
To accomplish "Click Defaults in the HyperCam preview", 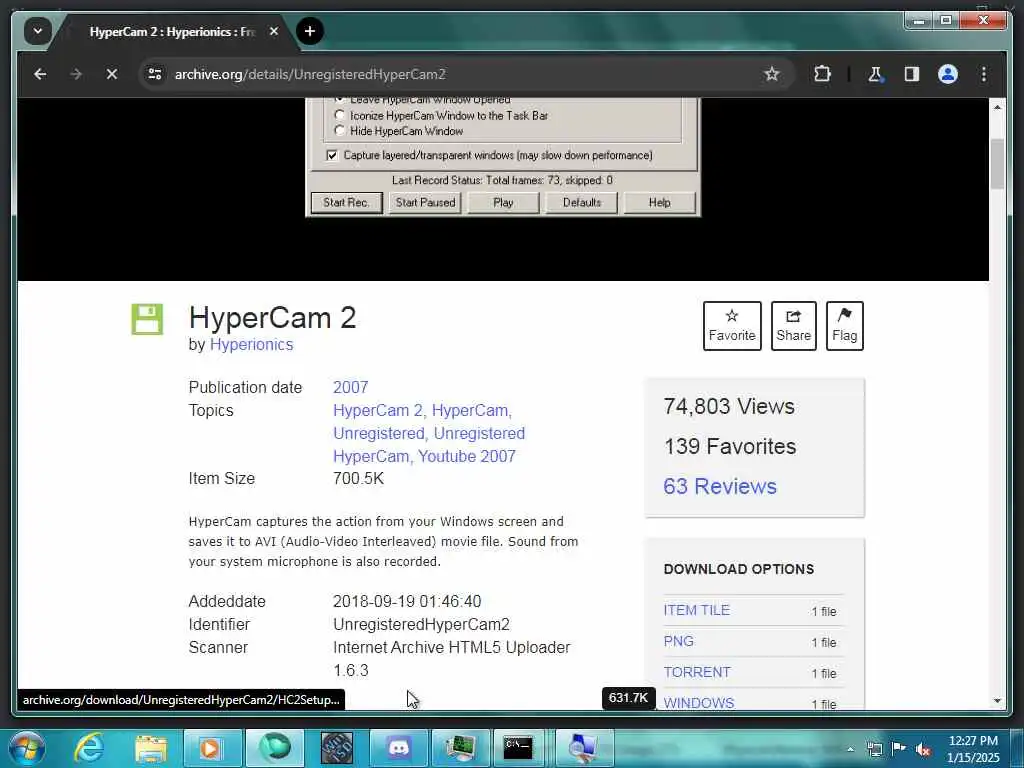I will pyautogui.click(x=581, y=202).
